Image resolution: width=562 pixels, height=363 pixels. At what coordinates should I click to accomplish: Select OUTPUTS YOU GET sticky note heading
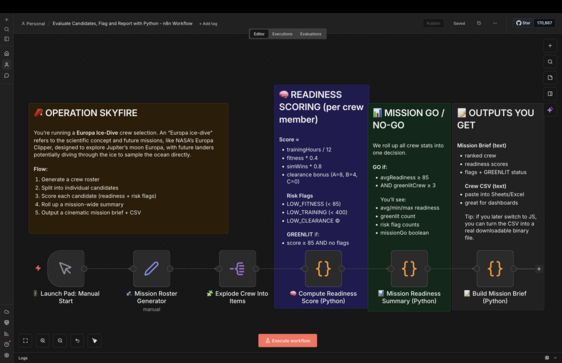[496, 119]
